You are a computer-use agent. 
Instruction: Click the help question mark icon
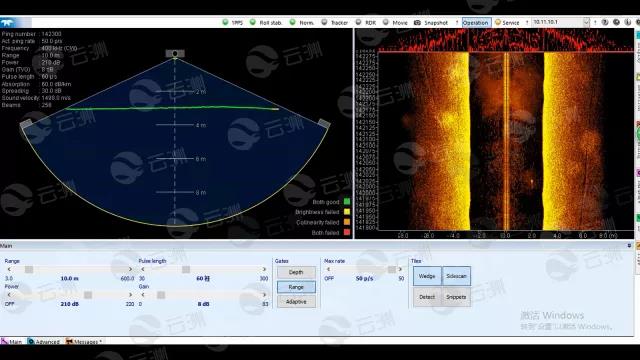(605, 22)
